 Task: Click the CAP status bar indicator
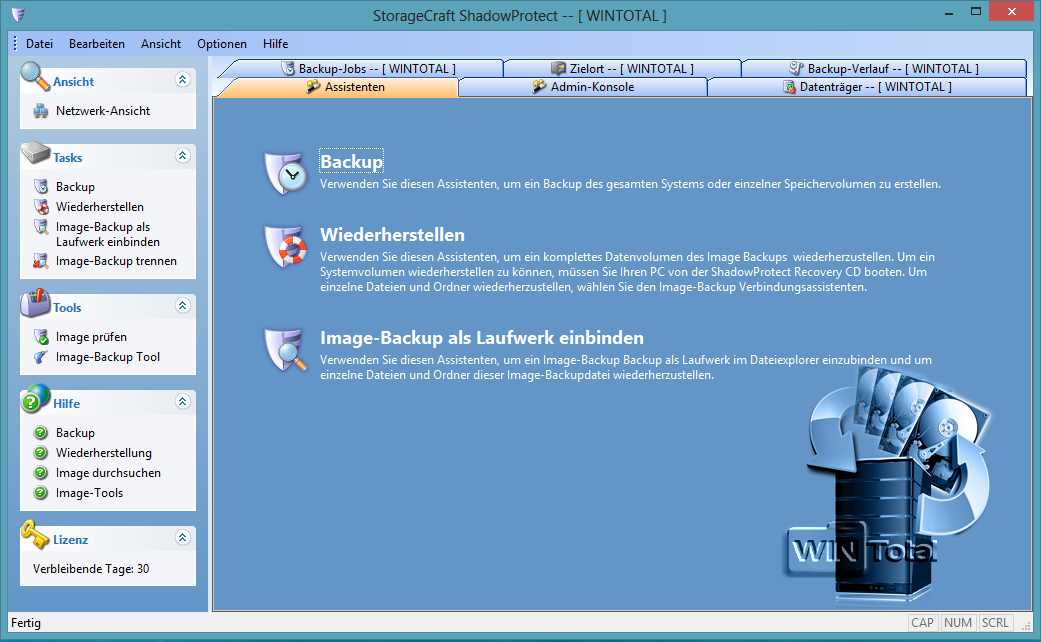tap(922, 623)
